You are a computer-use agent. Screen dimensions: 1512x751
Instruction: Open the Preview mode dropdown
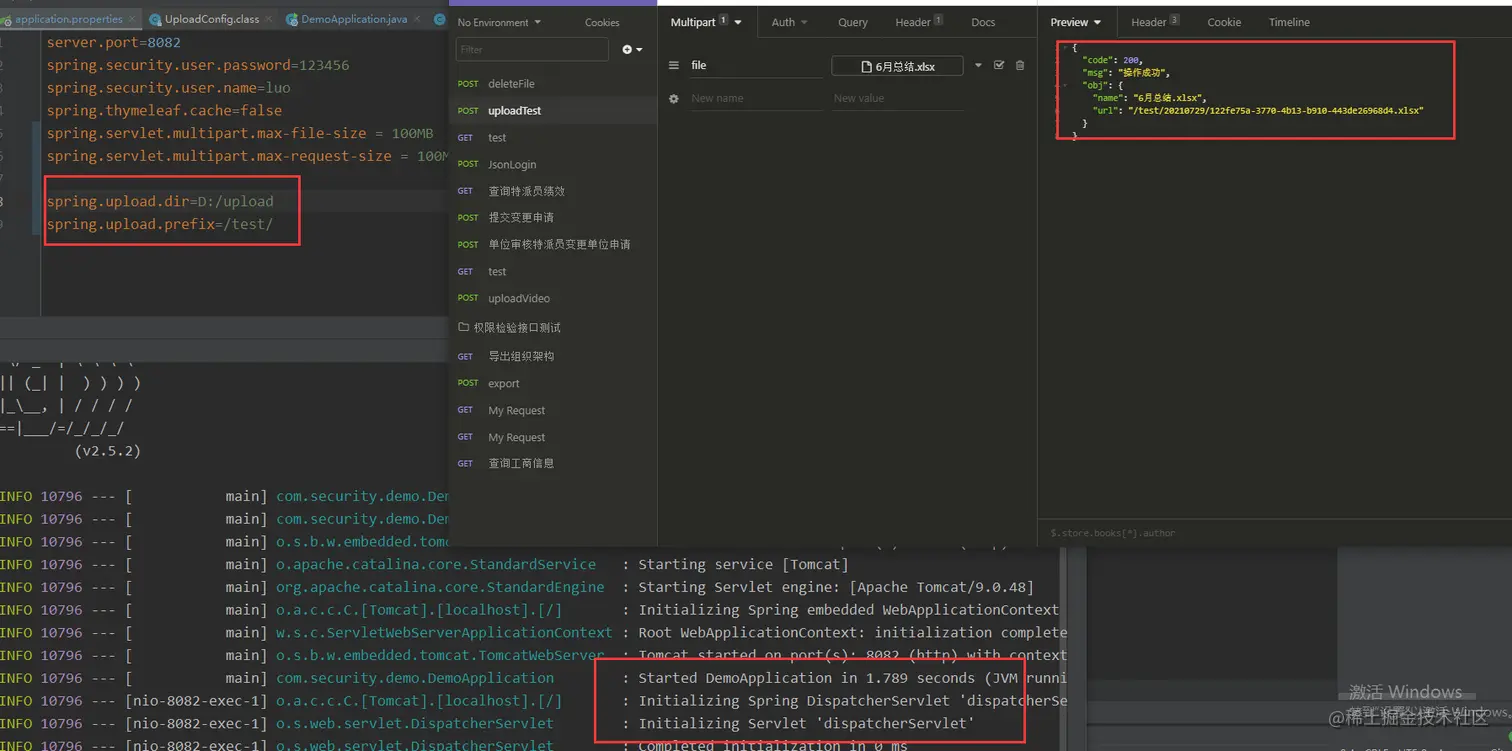tap(1075, 22)
